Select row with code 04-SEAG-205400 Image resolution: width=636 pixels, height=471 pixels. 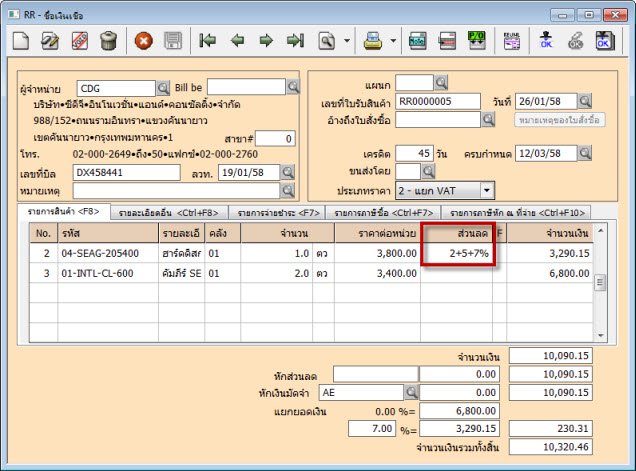(311, 254)
